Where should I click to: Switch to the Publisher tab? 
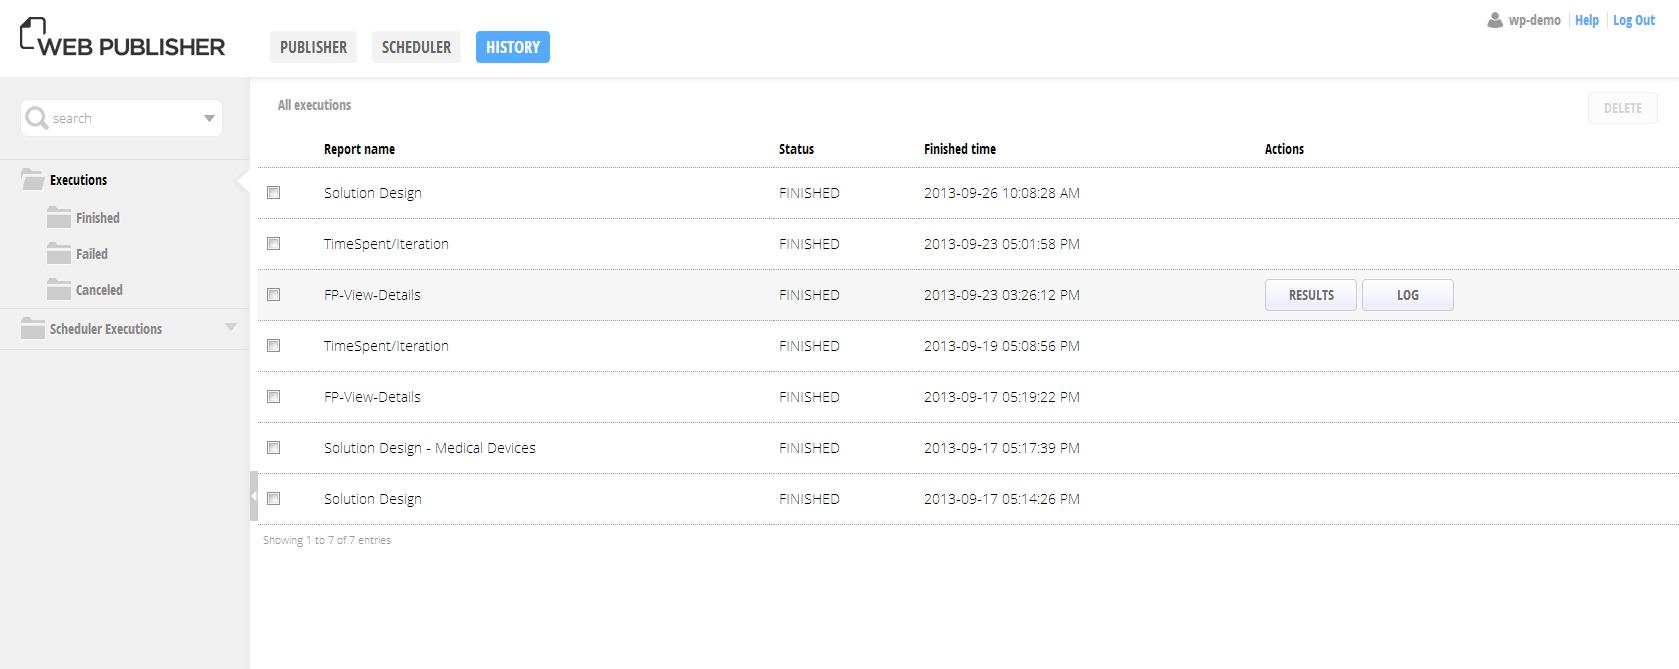[x=313, y=47]
